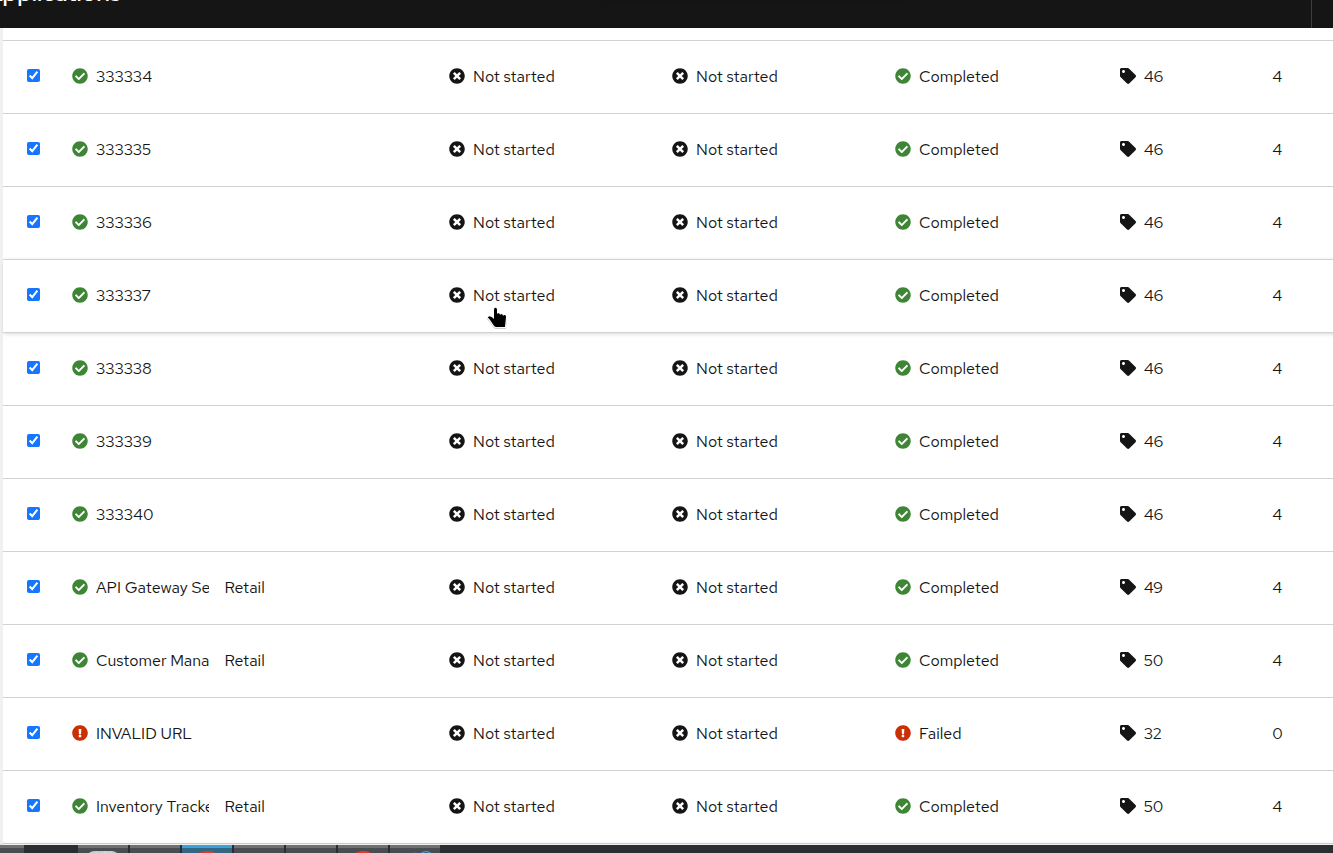Viewport: 1333px width, 853px height.
Task: Click the Retail label in Inventory Tracker row
Action: pos(244,806)
